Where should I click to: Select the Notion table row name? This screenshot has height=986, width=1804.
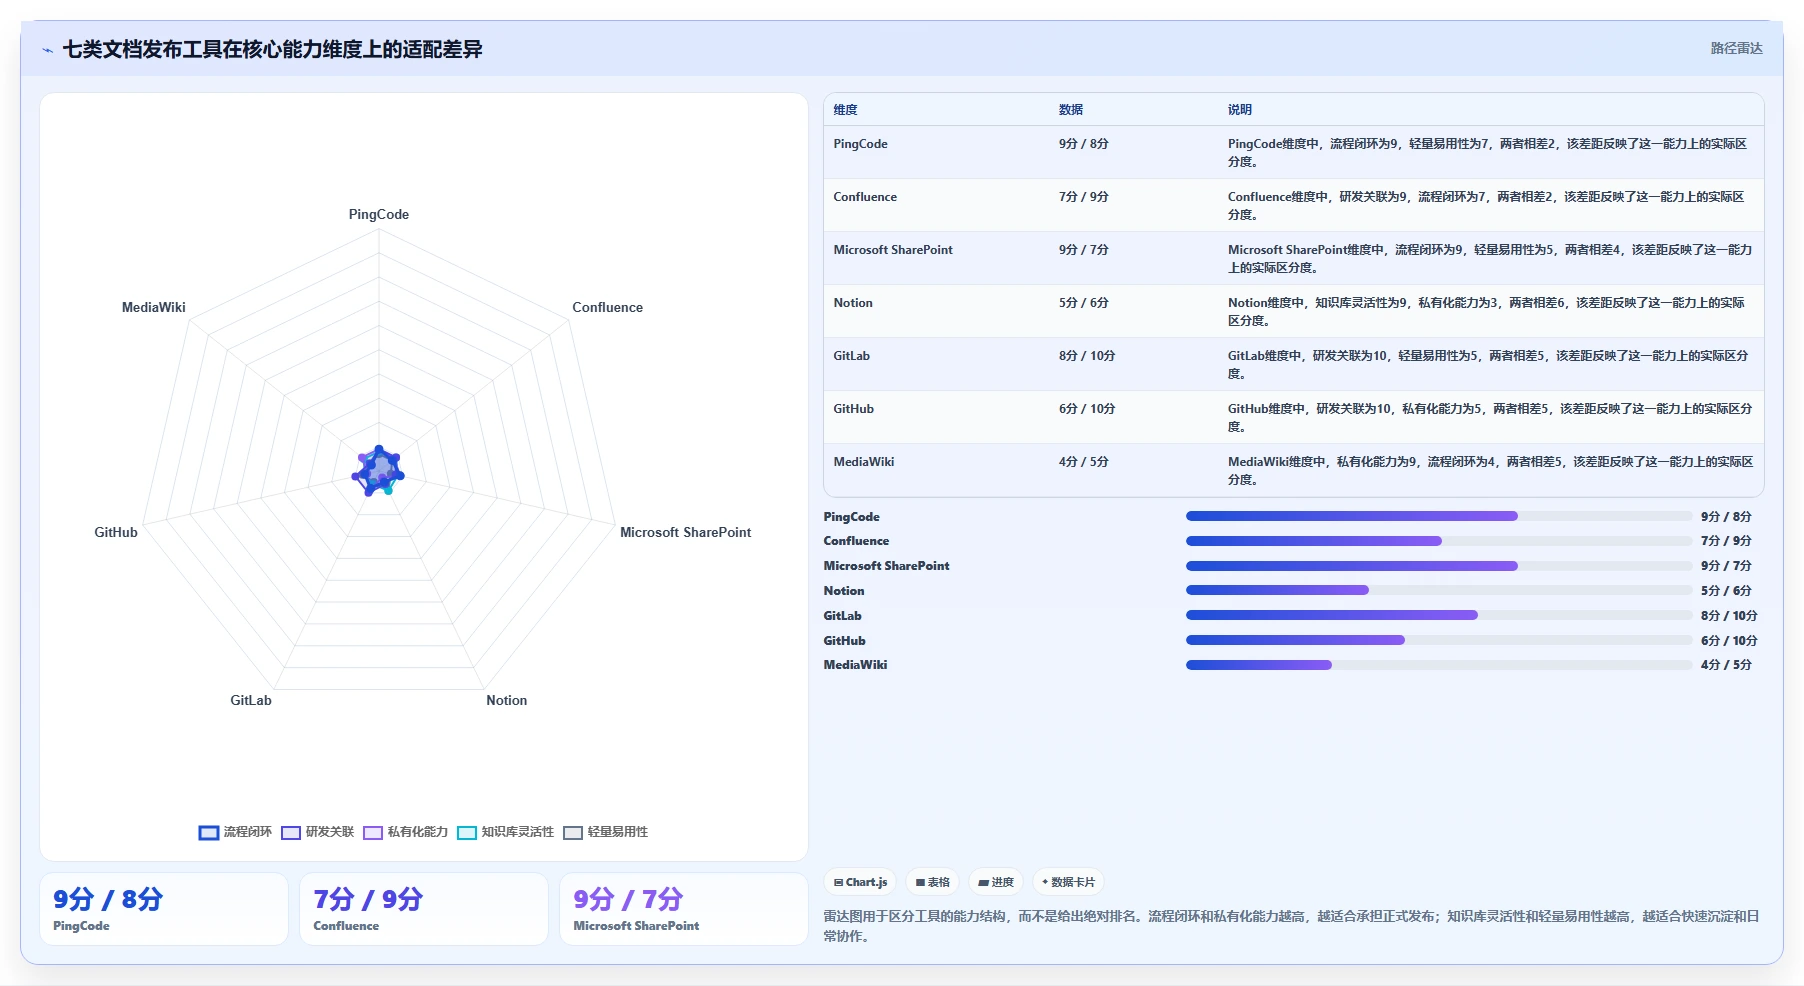tap(853, 303)
